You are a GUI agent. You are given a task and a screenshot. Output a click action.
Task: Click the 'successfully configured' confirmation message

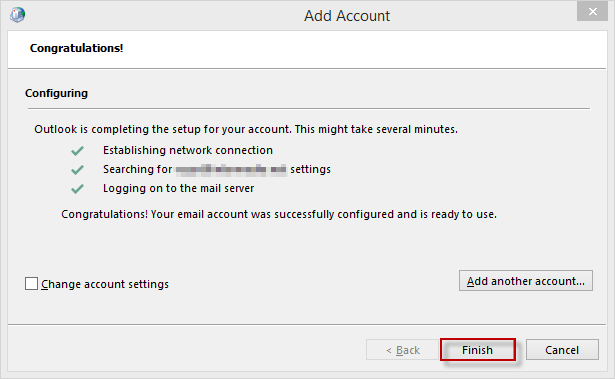tap(279, 214)
